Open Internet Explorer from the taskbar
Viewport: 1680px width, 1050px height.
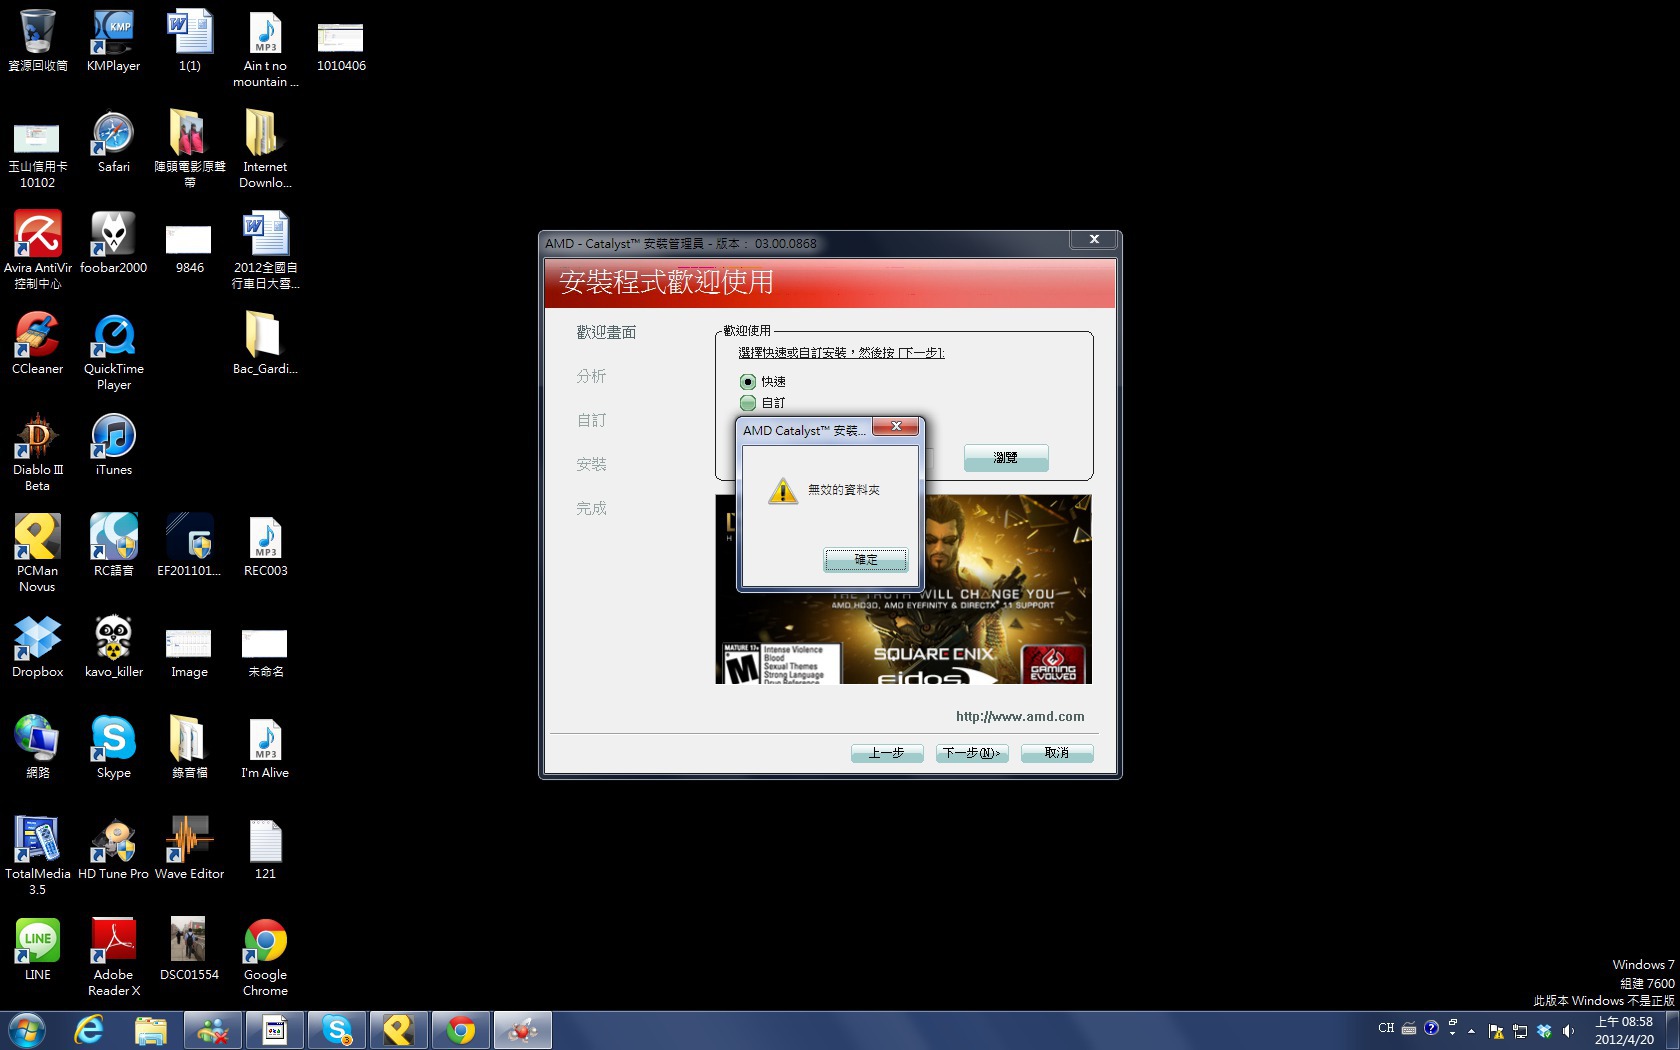(89, 1030)
